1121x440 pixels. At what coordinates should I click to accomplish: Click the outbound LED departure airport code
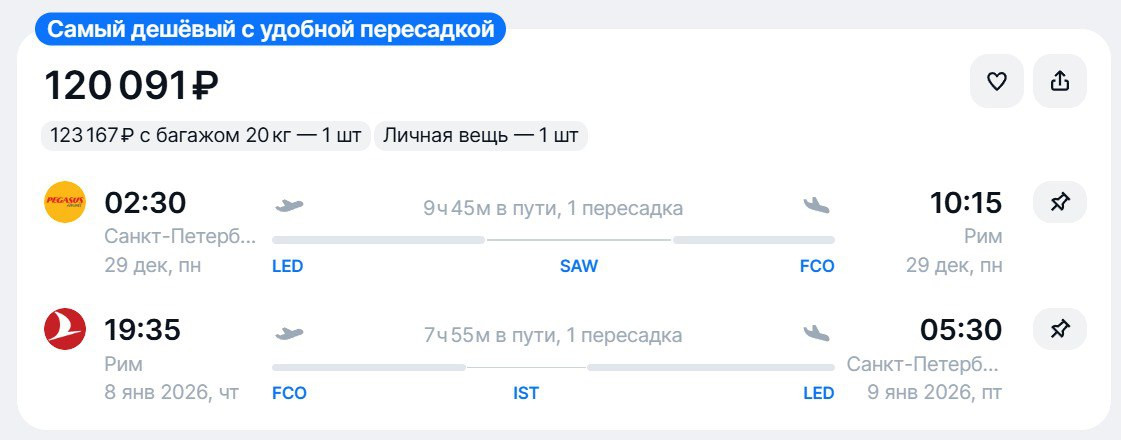(x=287, y=267)
